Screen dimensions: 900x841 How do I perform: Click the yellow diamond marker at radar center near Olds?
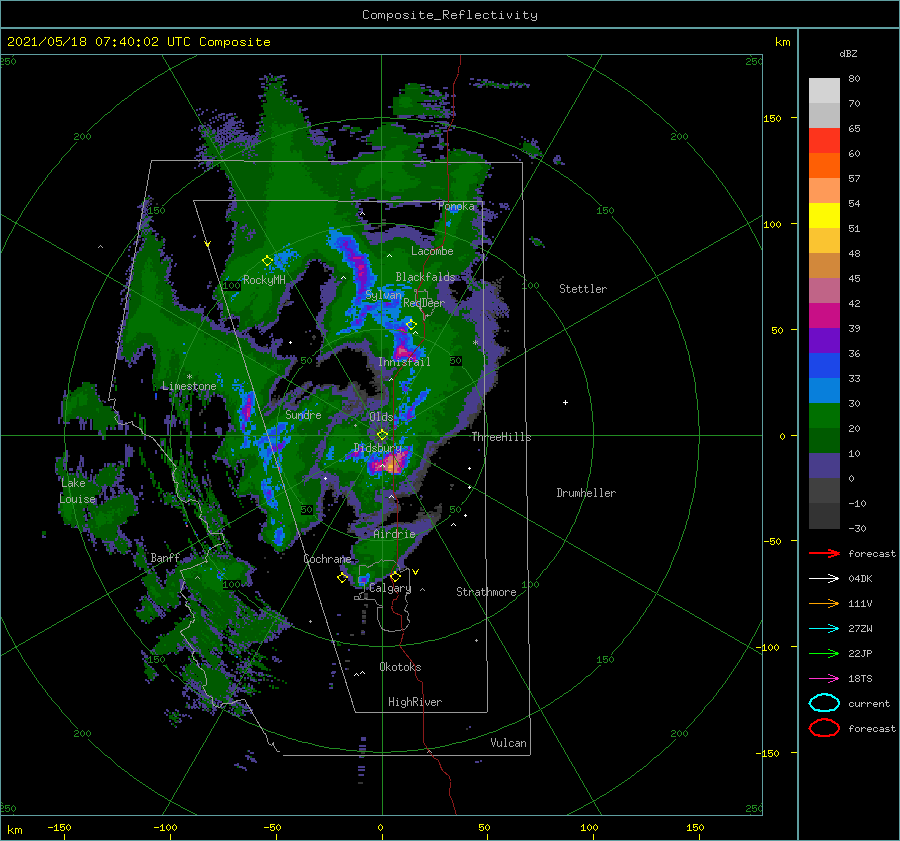point(382,435)
